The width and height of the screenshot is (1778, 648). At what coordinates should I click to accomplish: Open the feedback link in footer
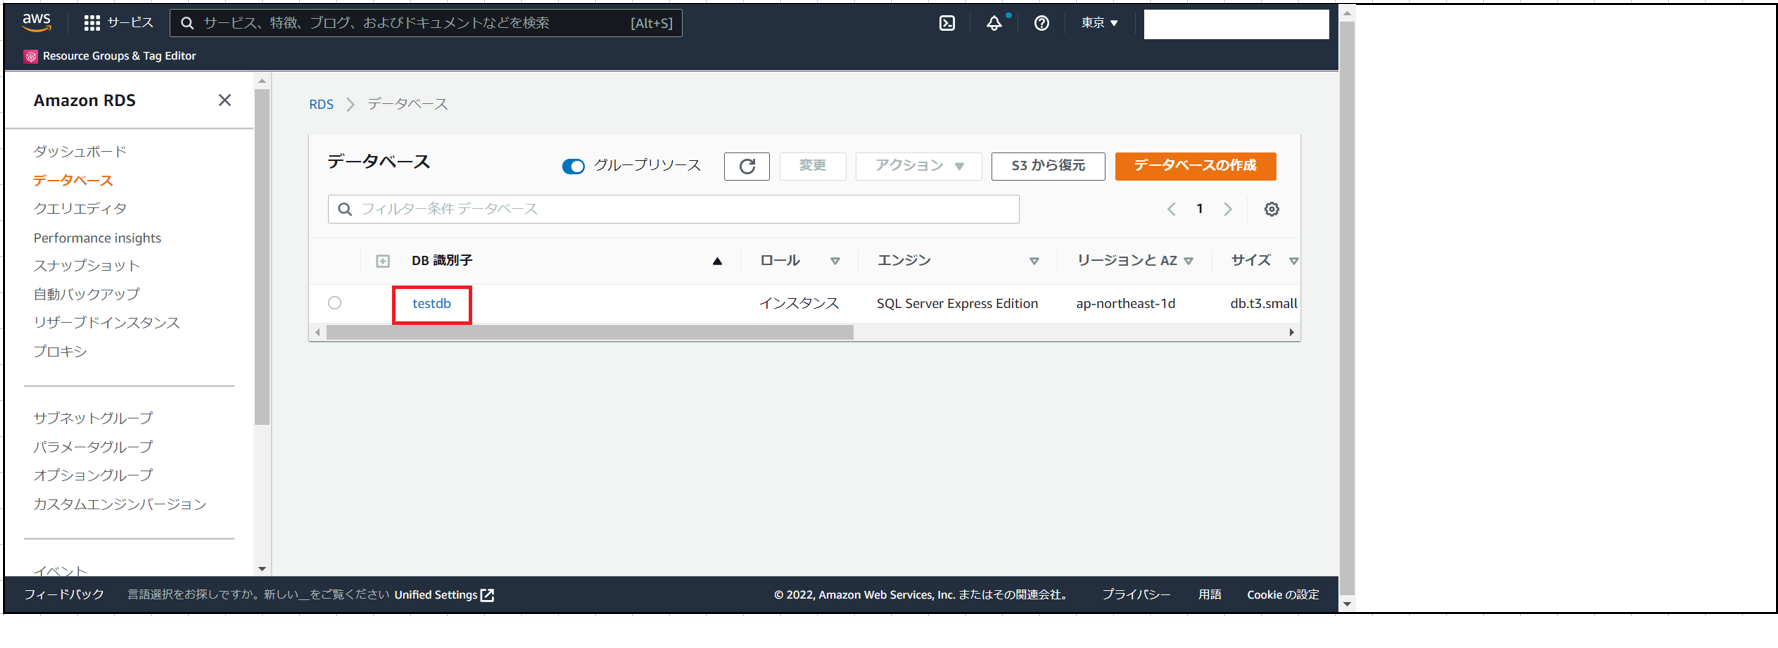pos(64,595)
